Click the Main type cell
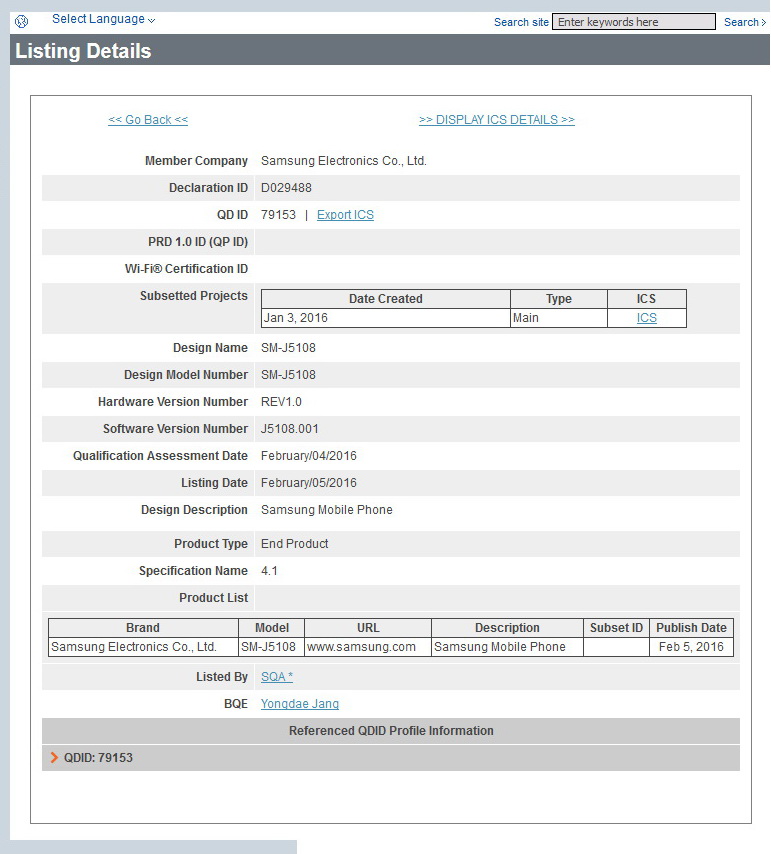Viewport: 771px width, 854px height. pos(559,318)
